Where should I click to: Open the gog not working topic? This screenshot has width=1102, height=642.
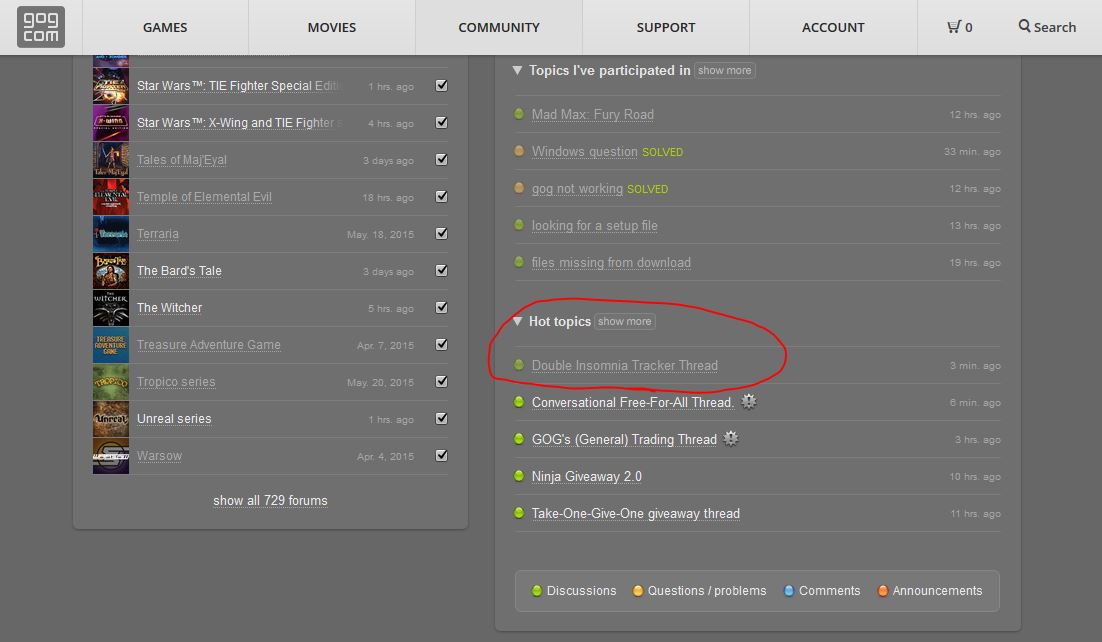(x=577, y=189)
